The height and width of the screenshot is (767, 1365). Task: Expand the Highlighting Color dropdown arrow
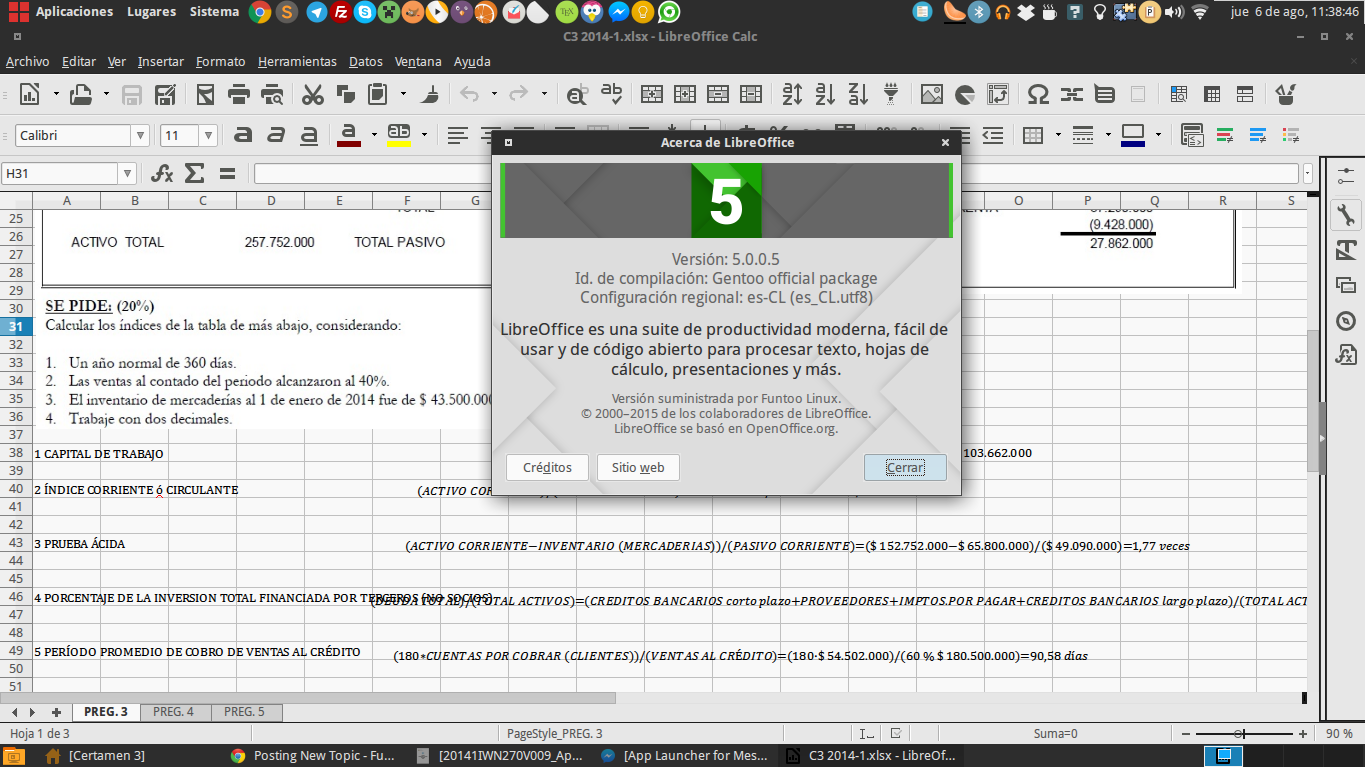(x=424, y=134)
